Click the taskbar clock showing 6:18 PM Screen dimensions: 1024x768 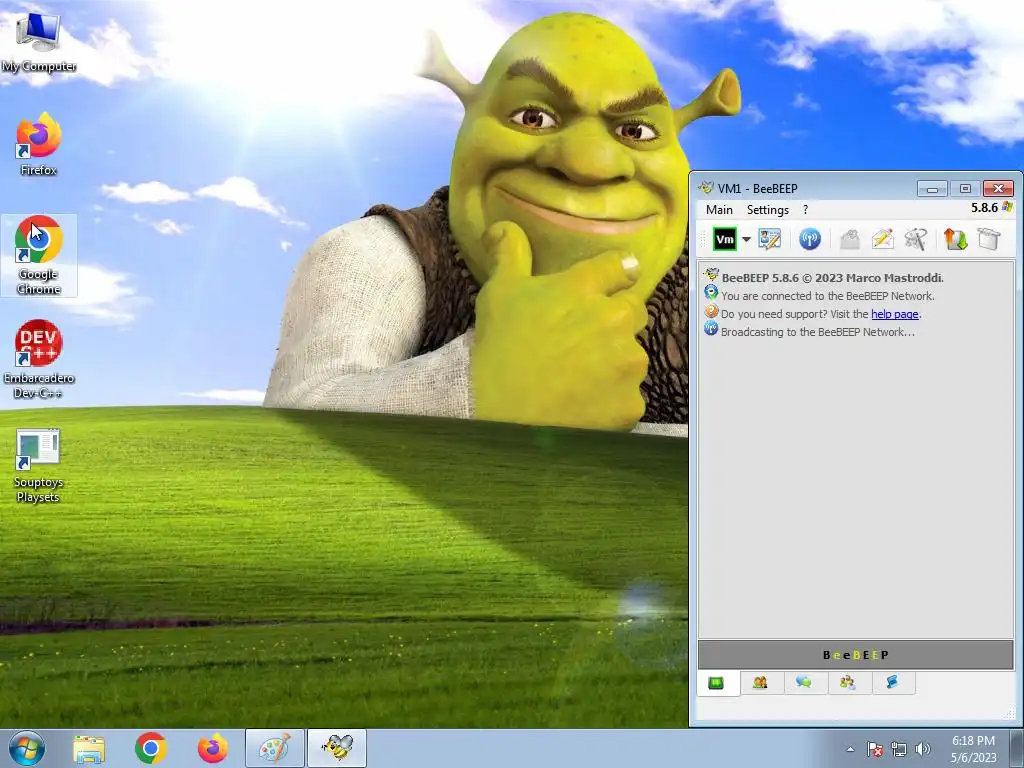[x=973, y=749]
